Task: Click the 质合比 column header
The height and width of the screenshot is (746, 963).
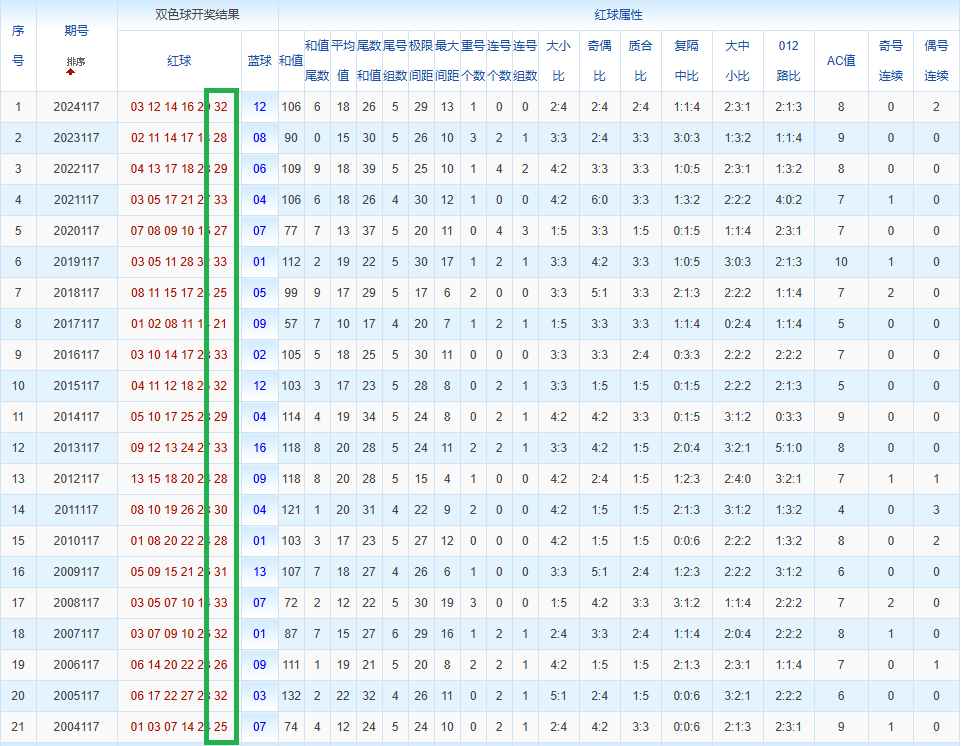Action: pyautogui.click(x=641, y=61)
